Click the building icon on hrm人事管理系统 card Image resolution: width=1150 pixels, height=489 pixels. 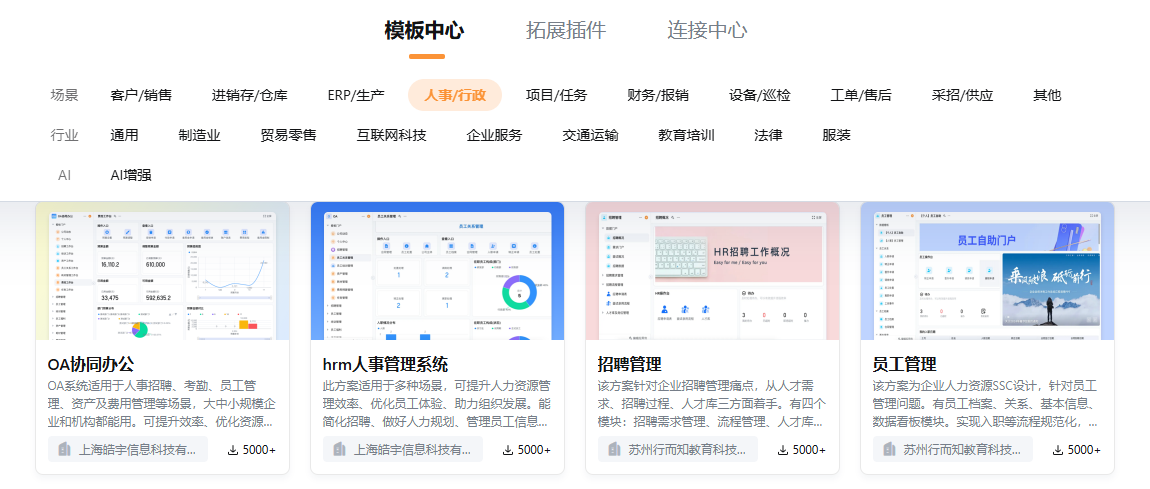[340, 449]
